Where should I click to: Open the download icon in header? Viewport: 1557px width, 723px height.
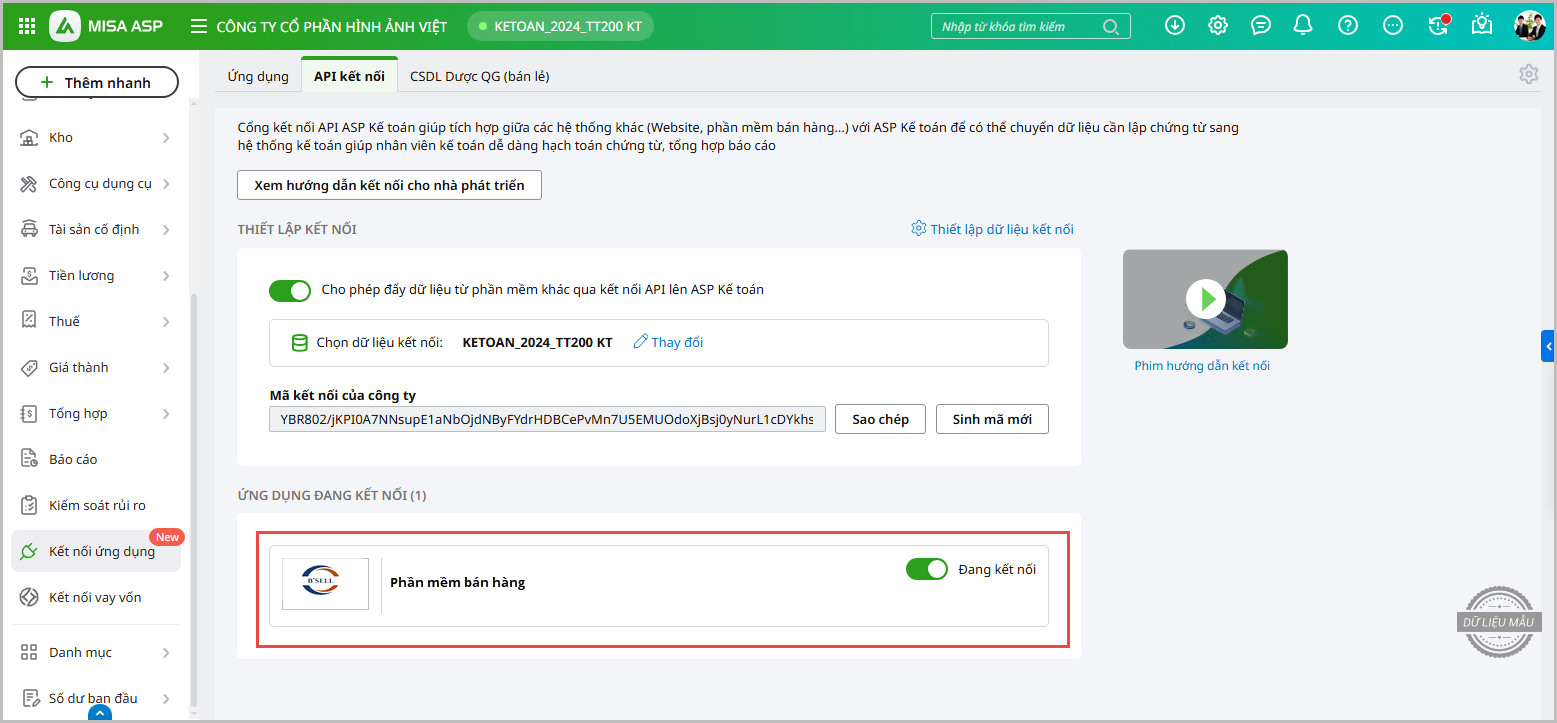[x=1175, y=26]
